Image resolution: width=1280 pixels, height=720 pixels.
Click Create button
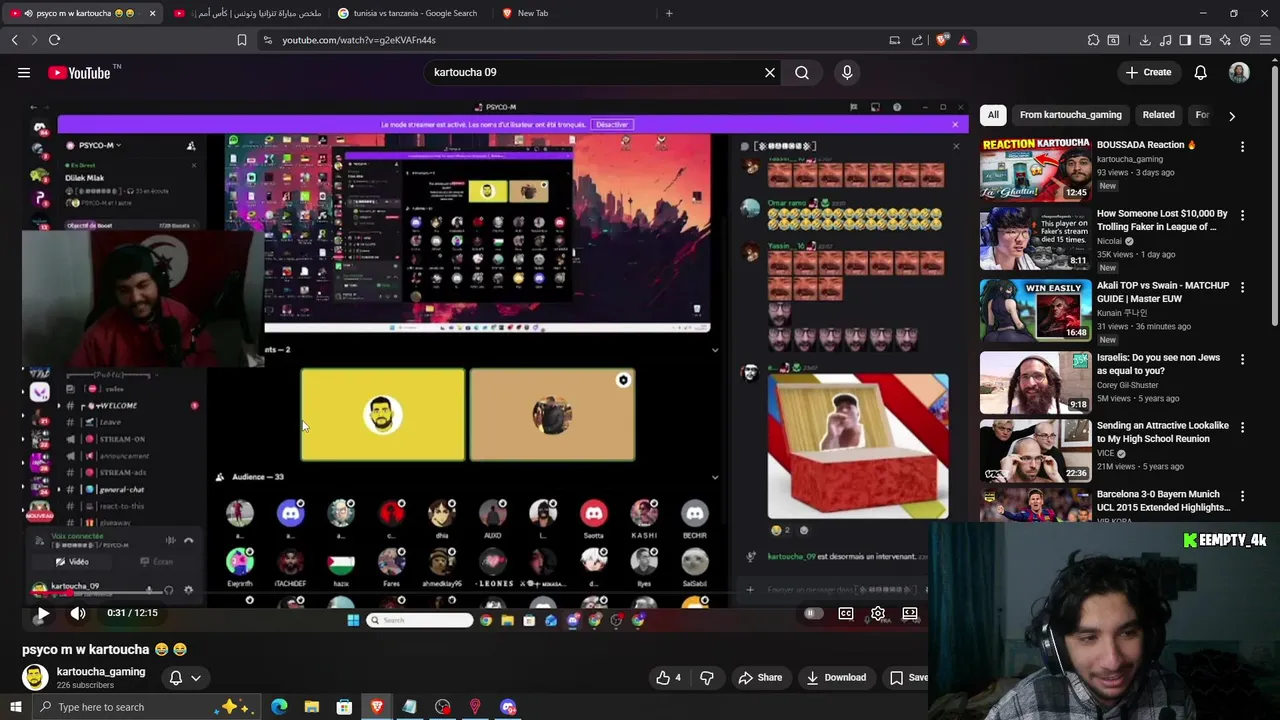coord(1148,72)
